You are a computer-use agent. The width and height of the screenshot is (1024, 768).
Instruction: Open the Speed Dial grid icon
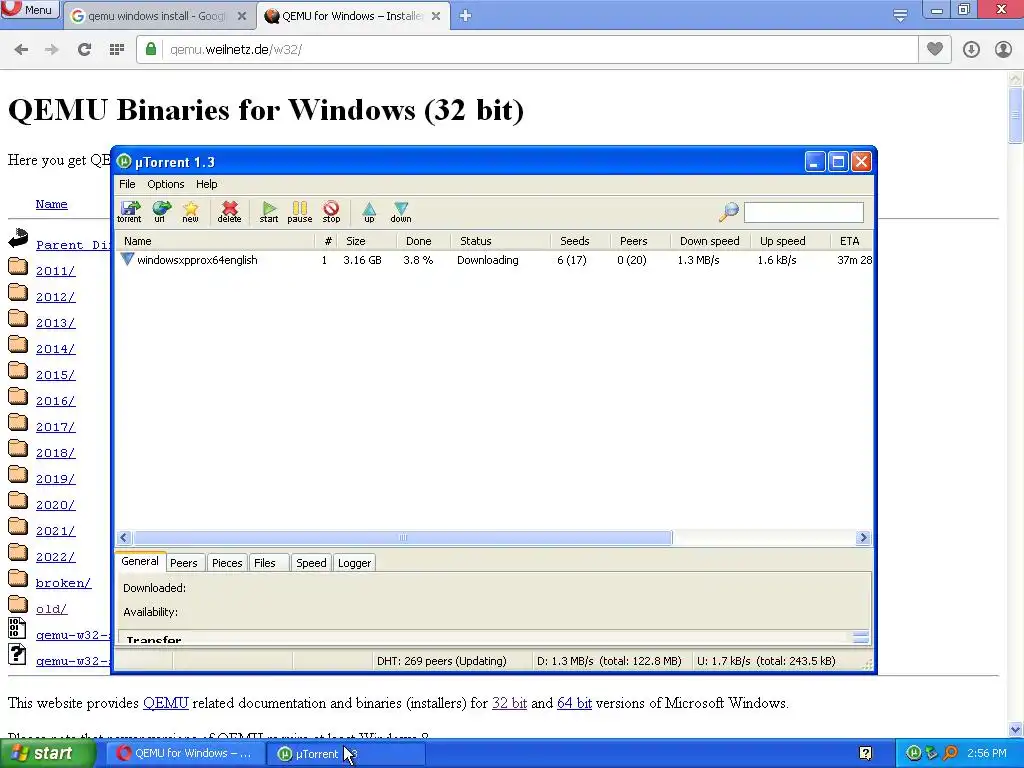[x=116, y=50]
